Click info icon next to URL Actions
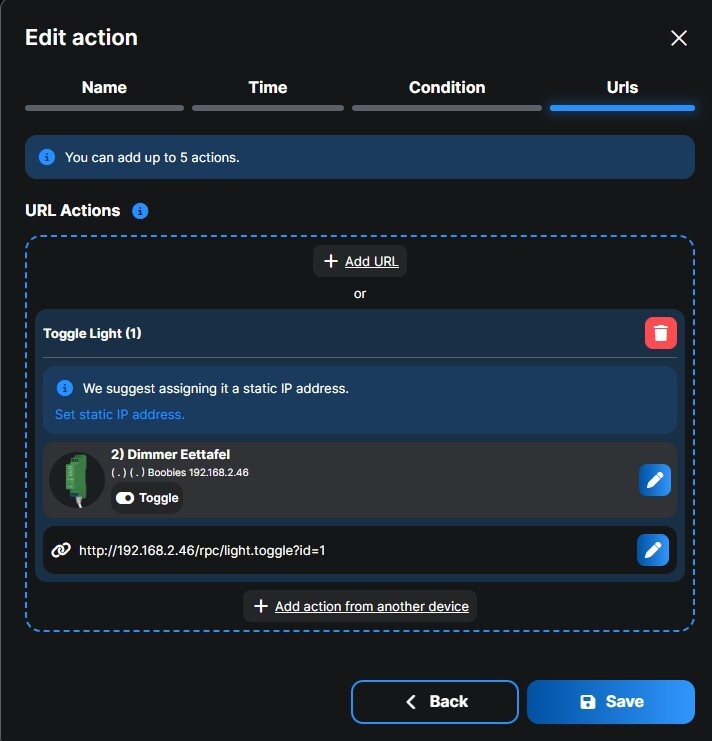This screenshot has height=741, width=712. click(x=140, y=211)
